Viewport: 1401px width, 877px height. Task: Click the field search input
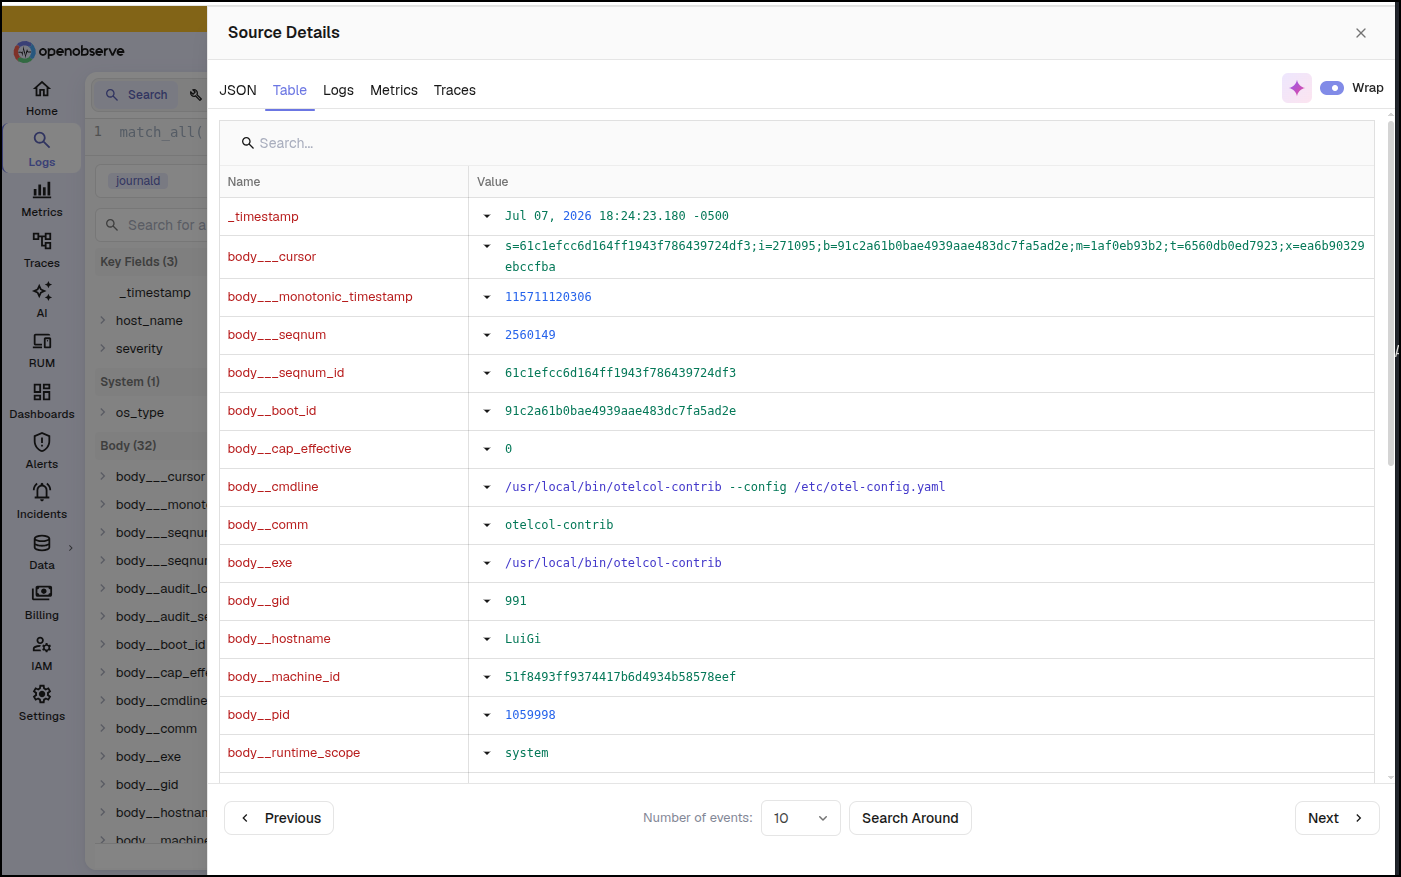pyautogui.click(x=797, y=143)
